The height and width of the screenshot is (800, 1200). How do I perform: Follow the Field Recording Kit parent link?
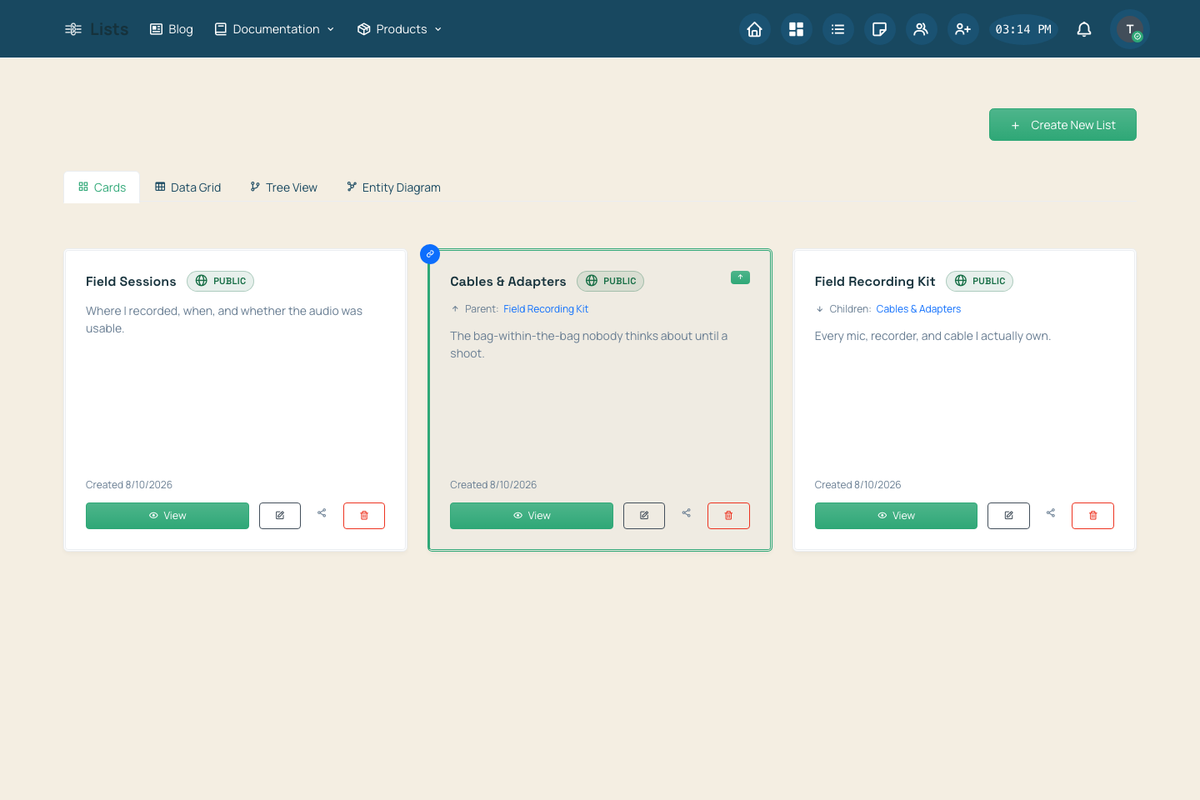546,309
